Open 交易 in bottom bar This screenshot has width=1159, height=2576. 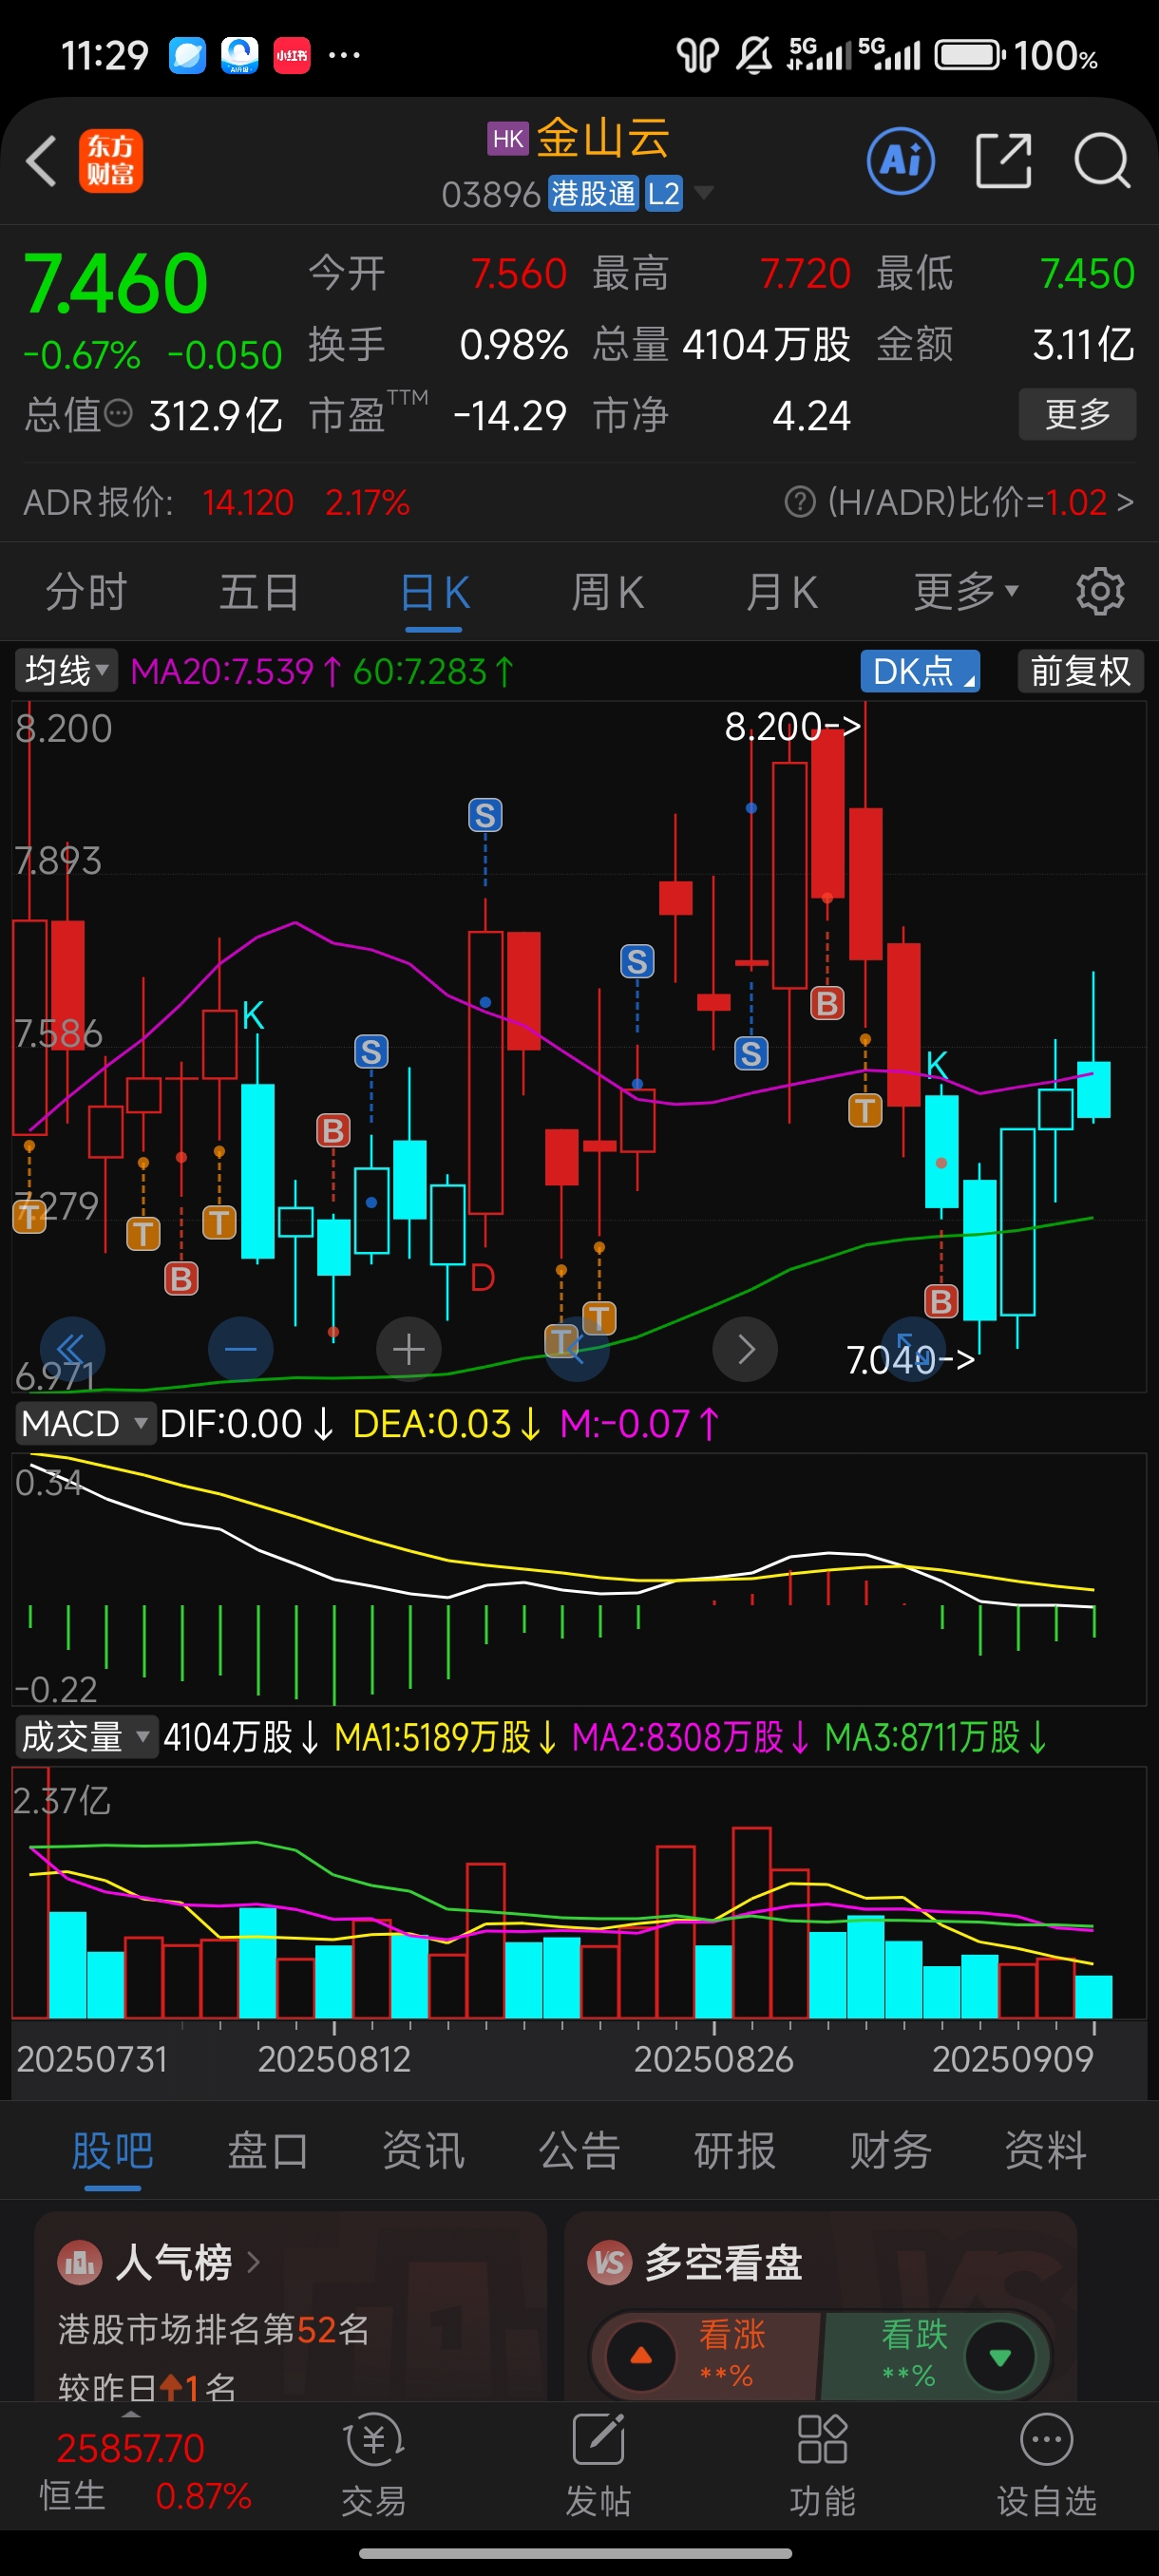pyautogui.click(x=374, y=2465)
